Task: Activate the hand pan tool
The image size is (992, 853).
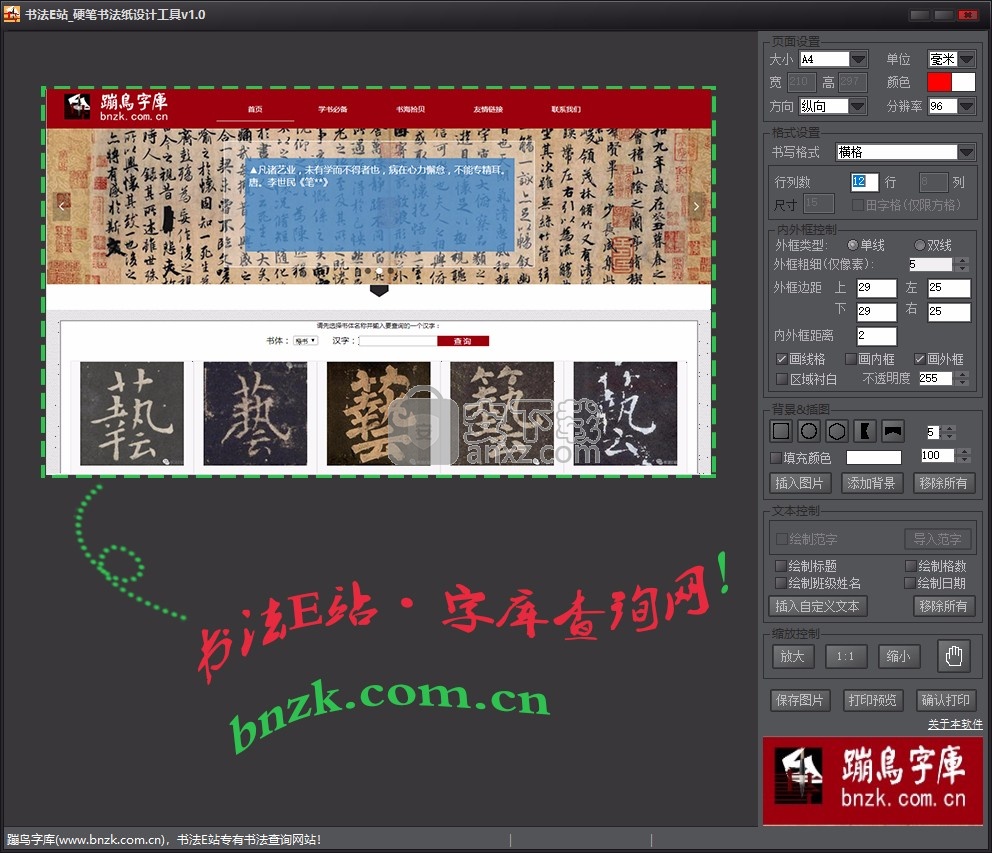Action: (x=953, y=656)
